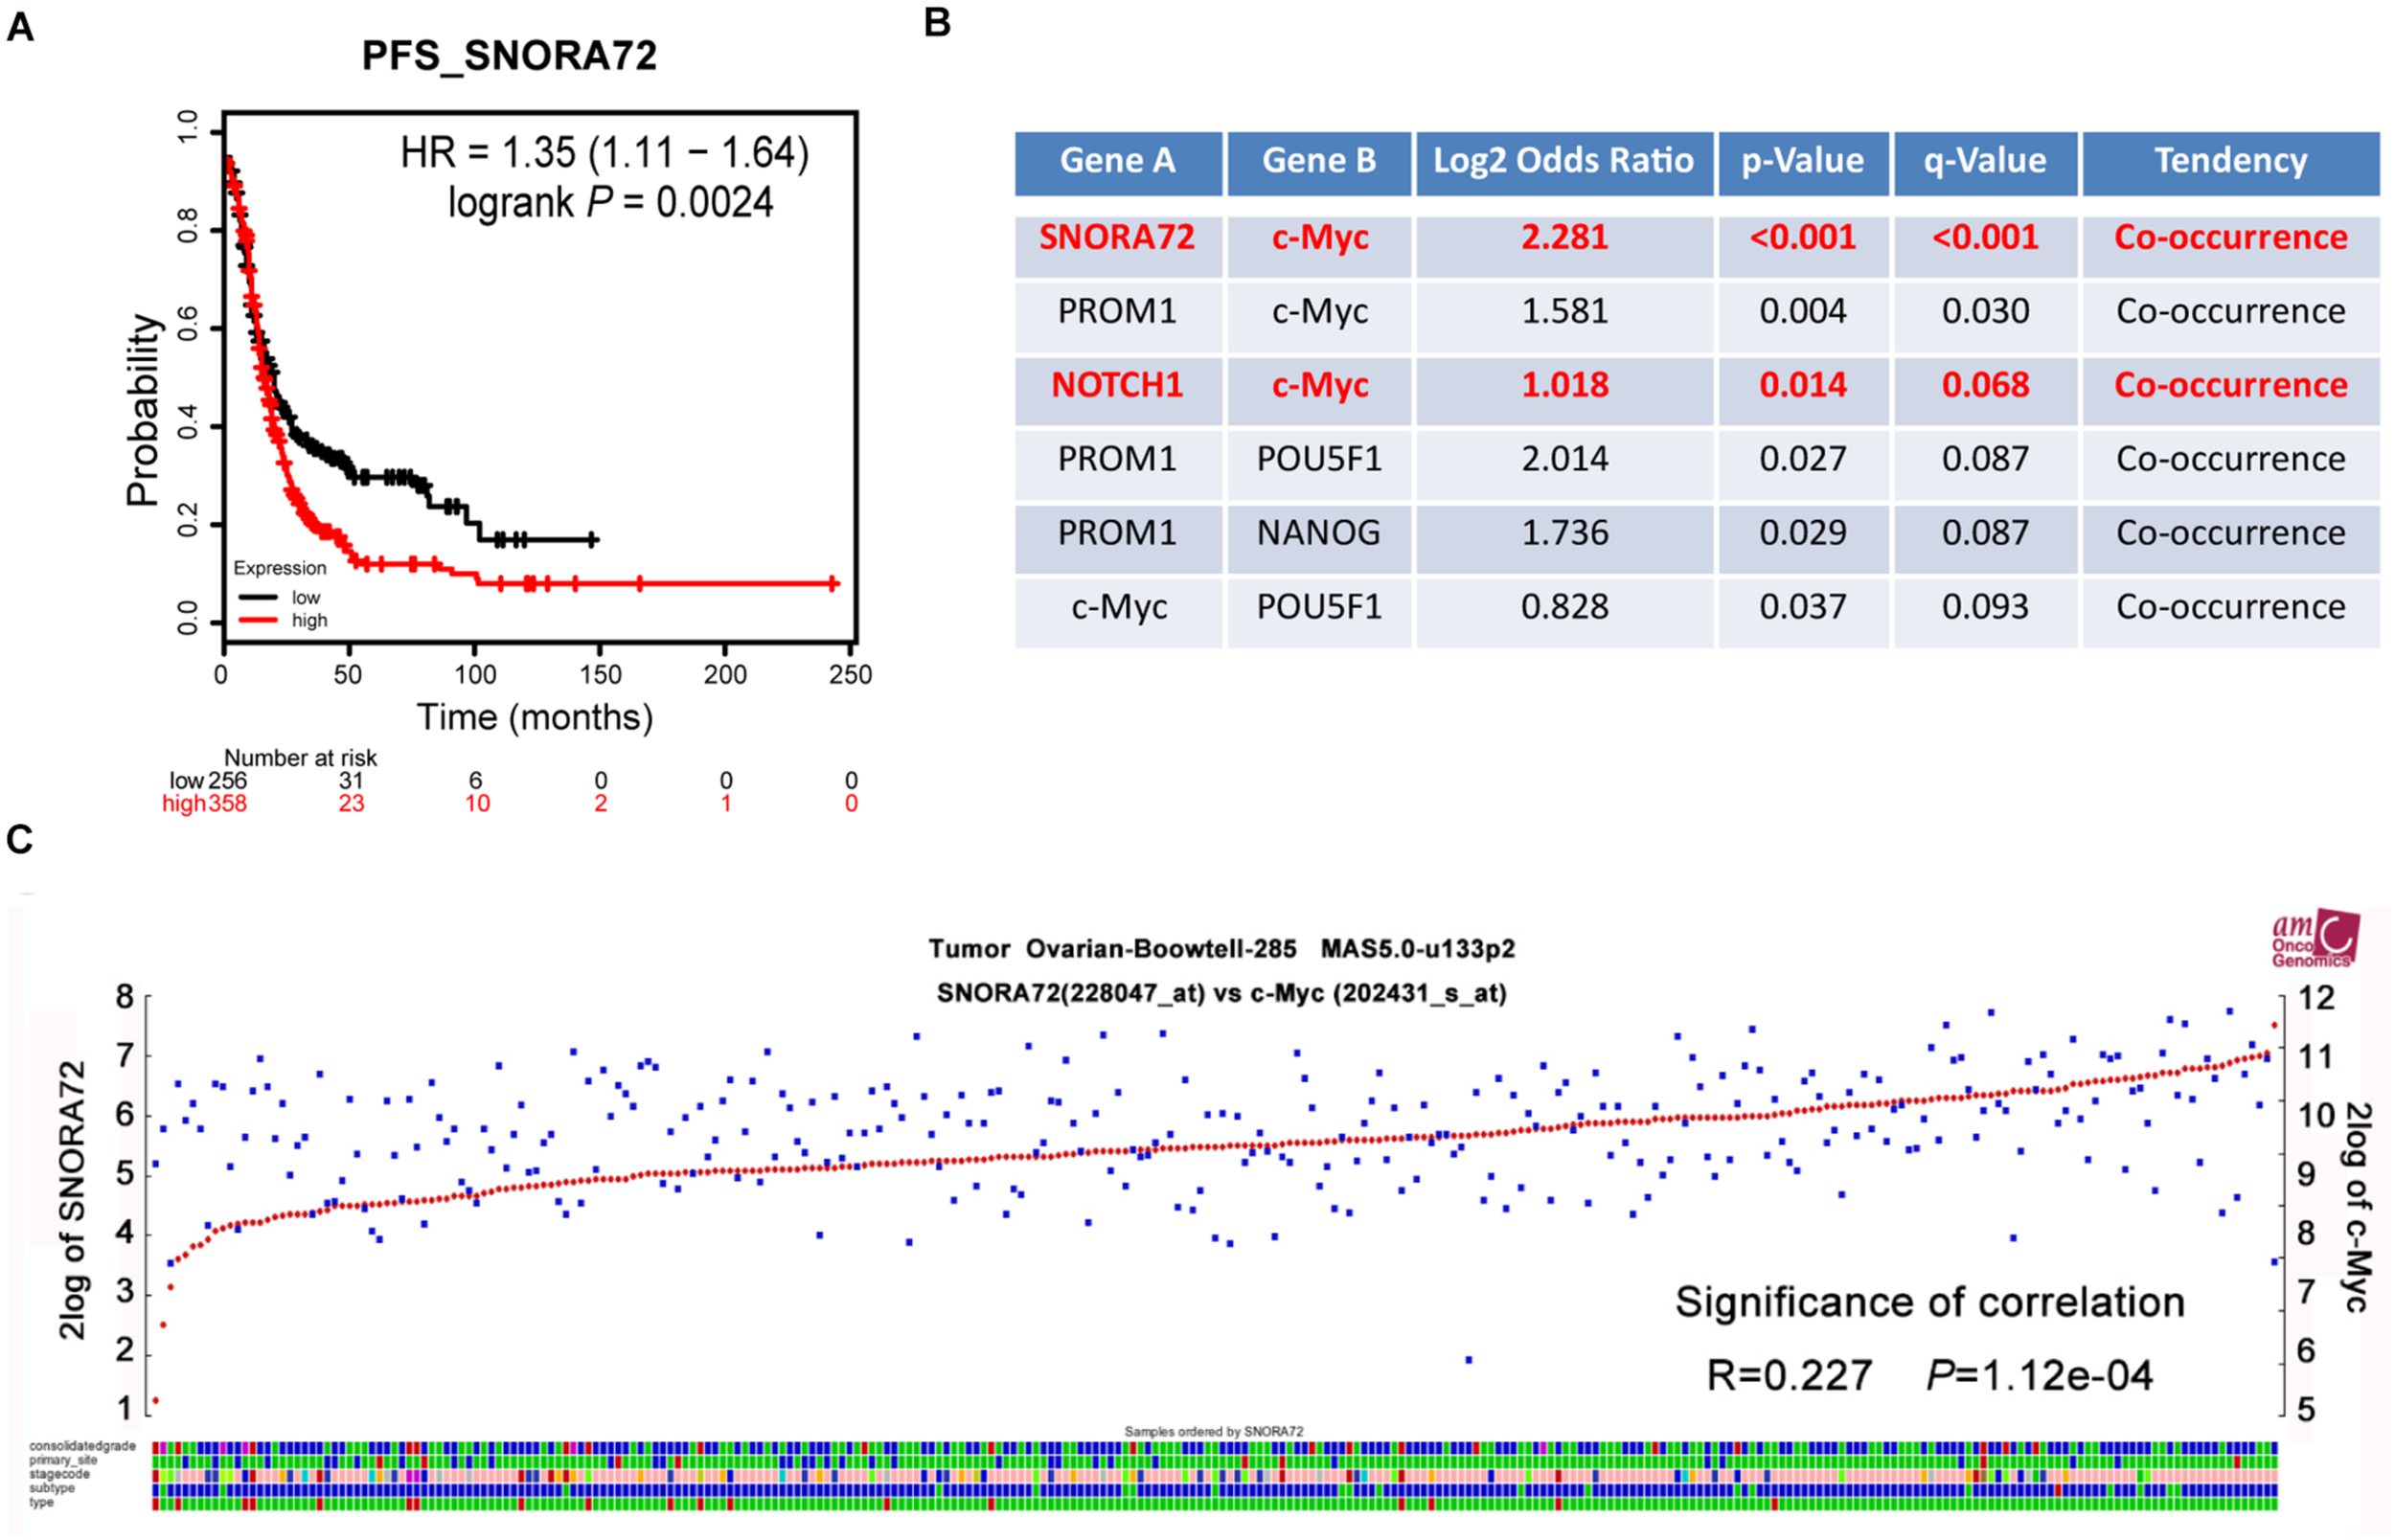Image resolution: width=2395 pixels, height=1540 pixels.
Task: Click the consolidatedgrade track label
Action: tap(82, 1446)
